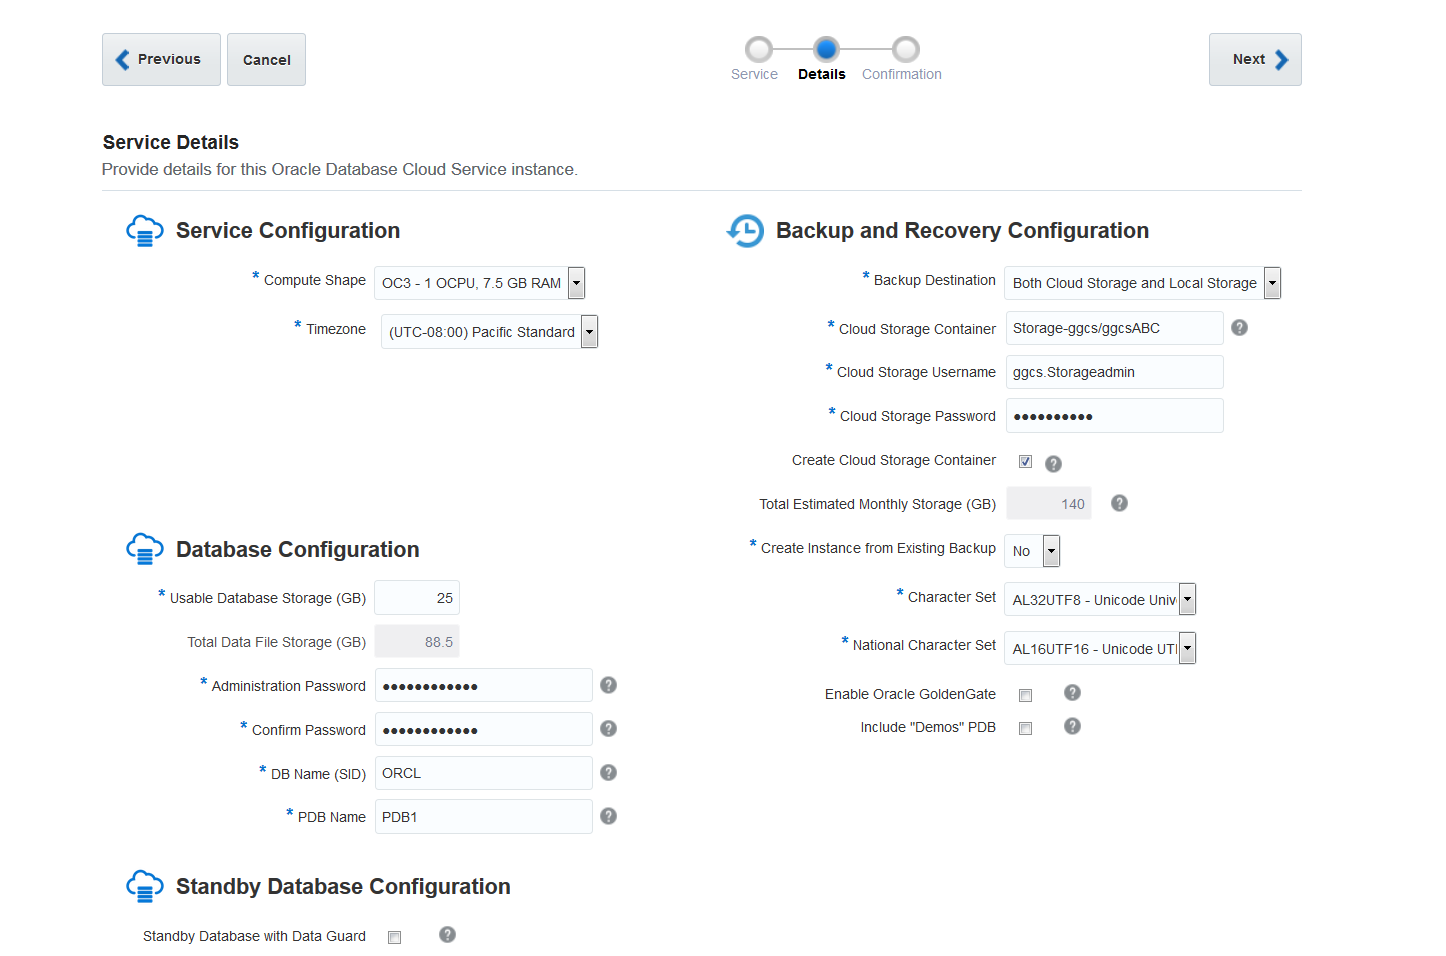This screenshot has width=1446, height=956.
Task: Click help icon beside Cloud Storage Container
Action: coord(1239,328)
